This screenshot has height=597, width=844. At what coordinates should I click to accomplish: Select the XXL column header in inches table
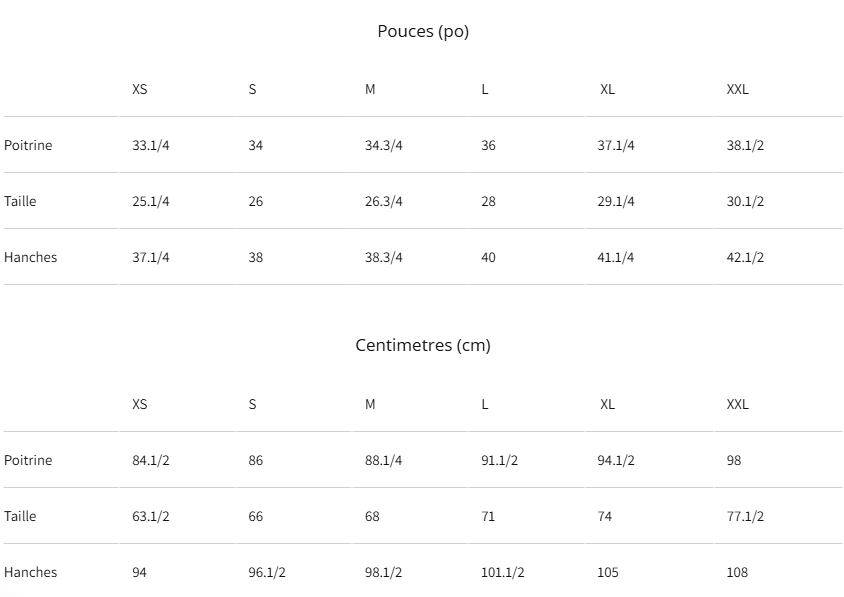point(737,89)
